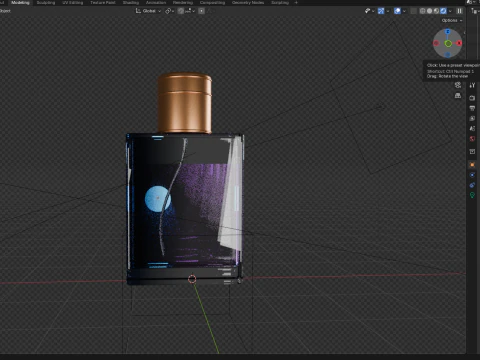Open the Physics properties tab
Viewport: 480px width, 360px height.
pos(472,175)
